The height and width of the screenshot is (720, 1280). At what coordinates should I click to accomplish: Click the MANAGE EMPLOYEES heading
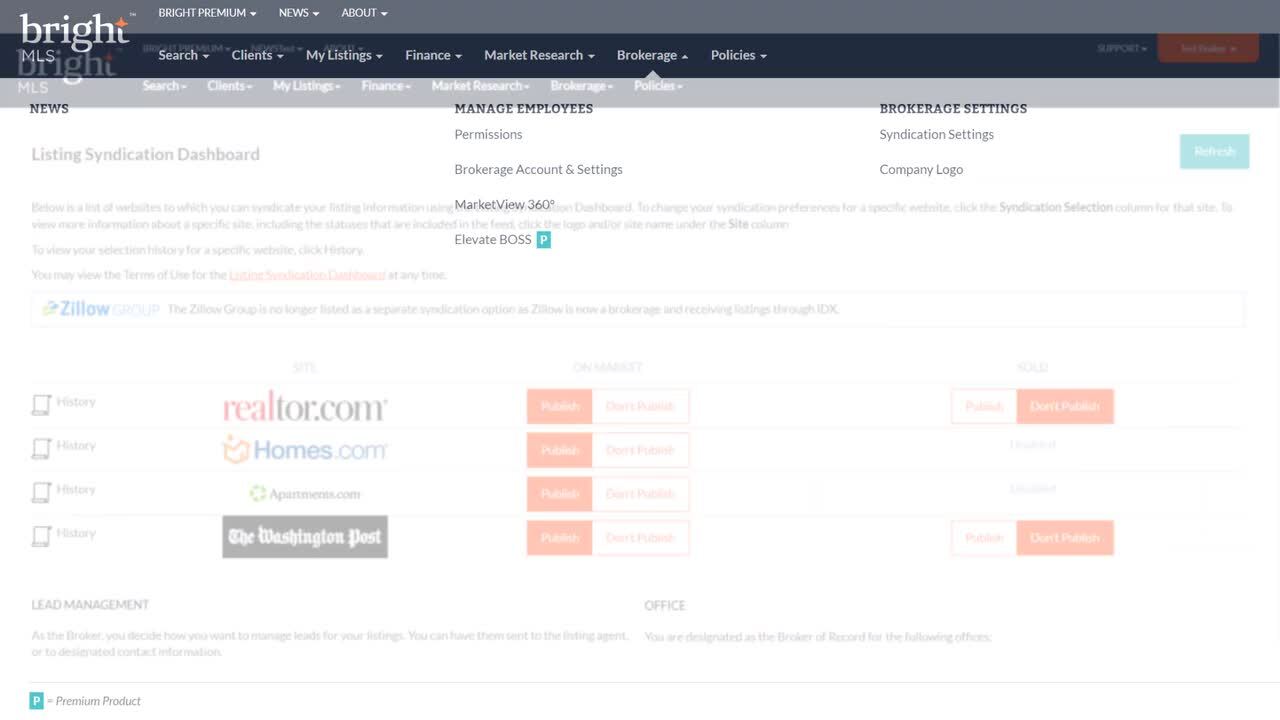pos(523,108)
